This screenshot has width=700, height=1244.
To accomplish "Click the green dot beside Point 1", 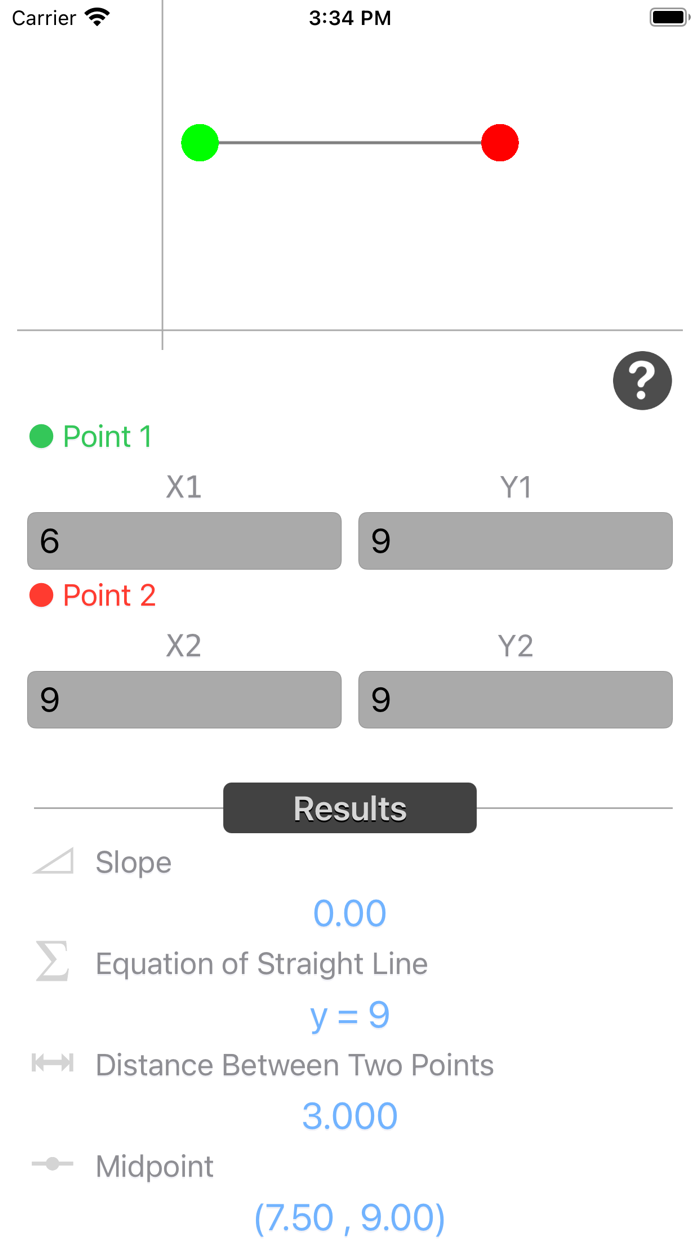I will tap(39, 436).
